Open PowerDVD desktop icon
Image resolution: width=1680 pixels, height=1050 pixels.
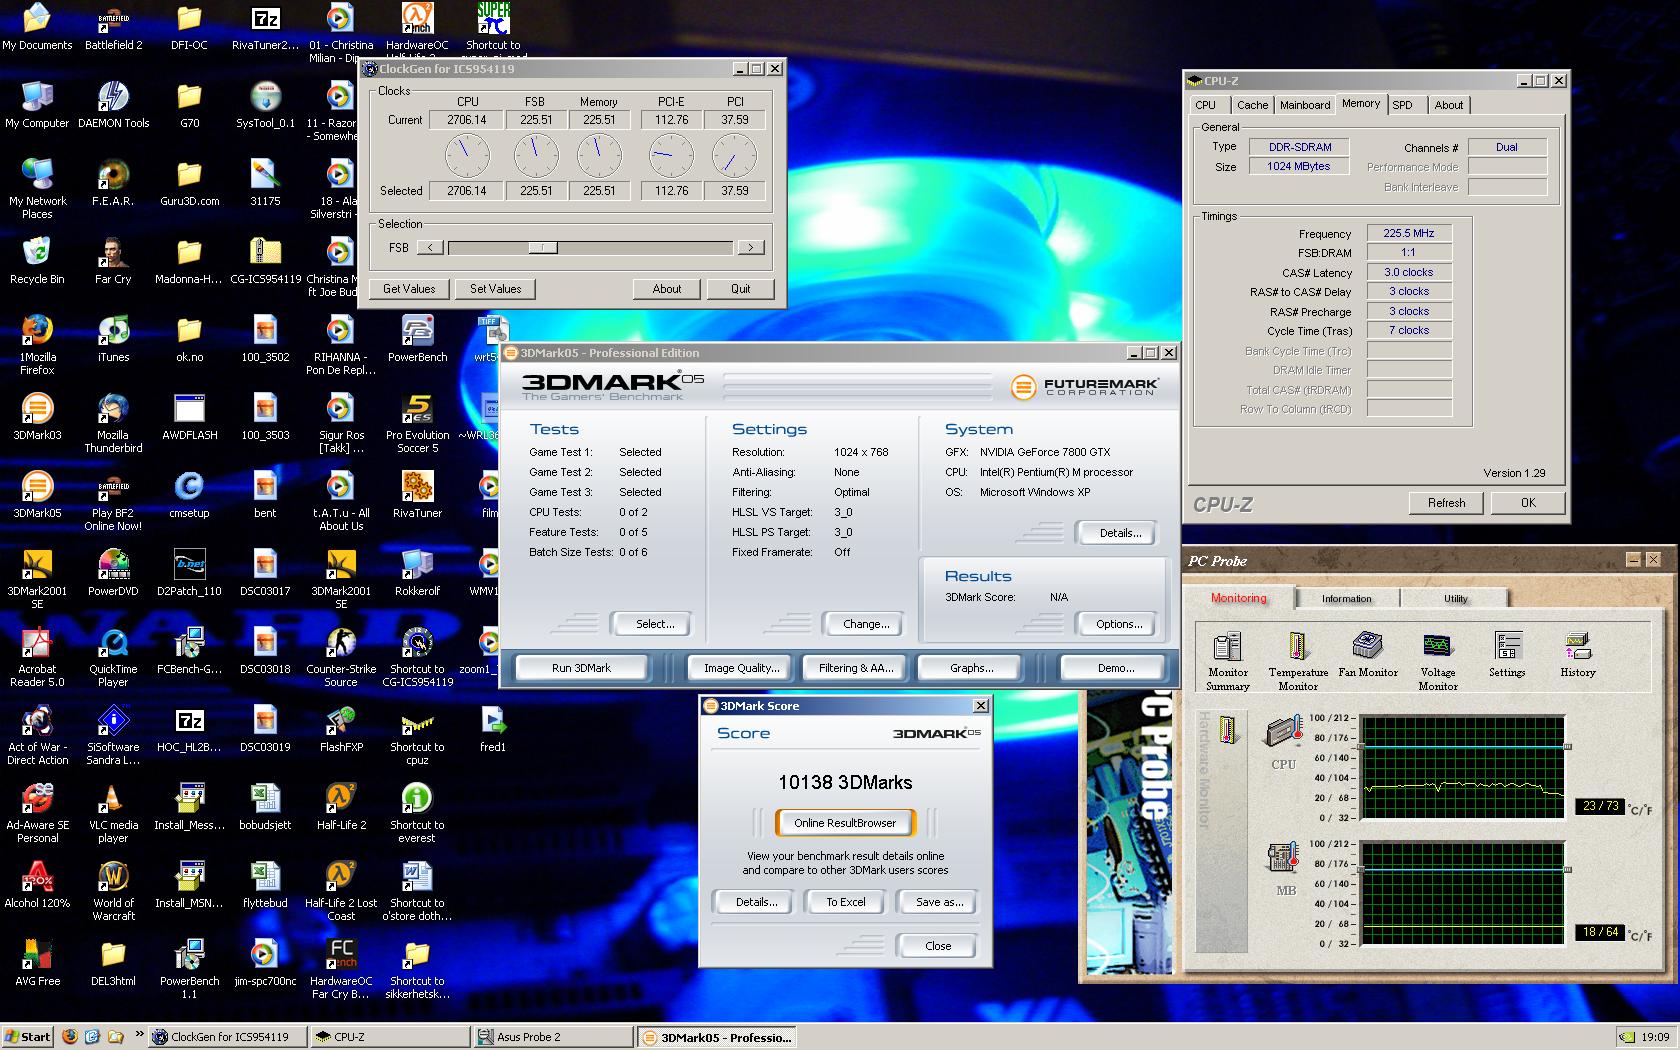pos(113,573)
